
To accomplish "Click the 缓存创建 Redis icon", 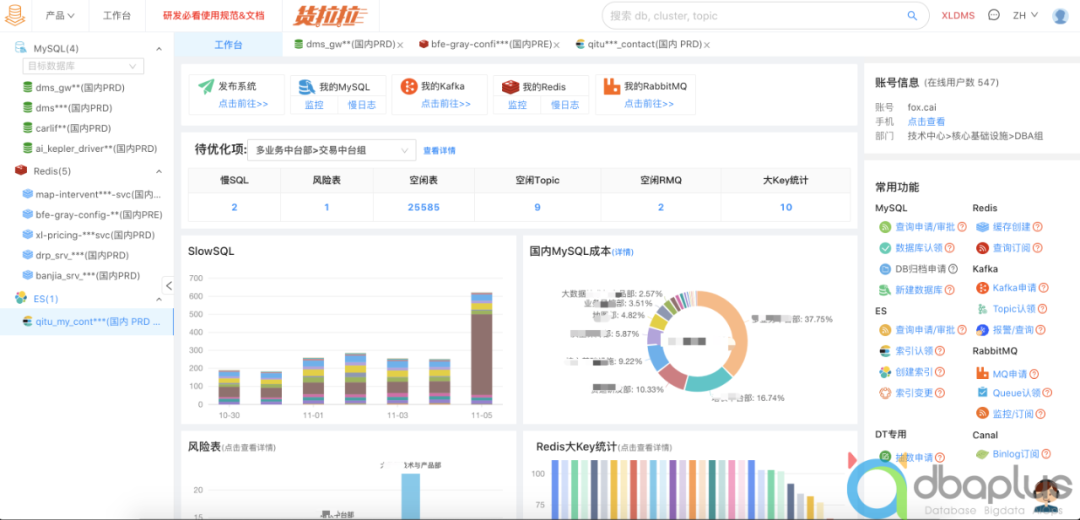I will point(982,227).
